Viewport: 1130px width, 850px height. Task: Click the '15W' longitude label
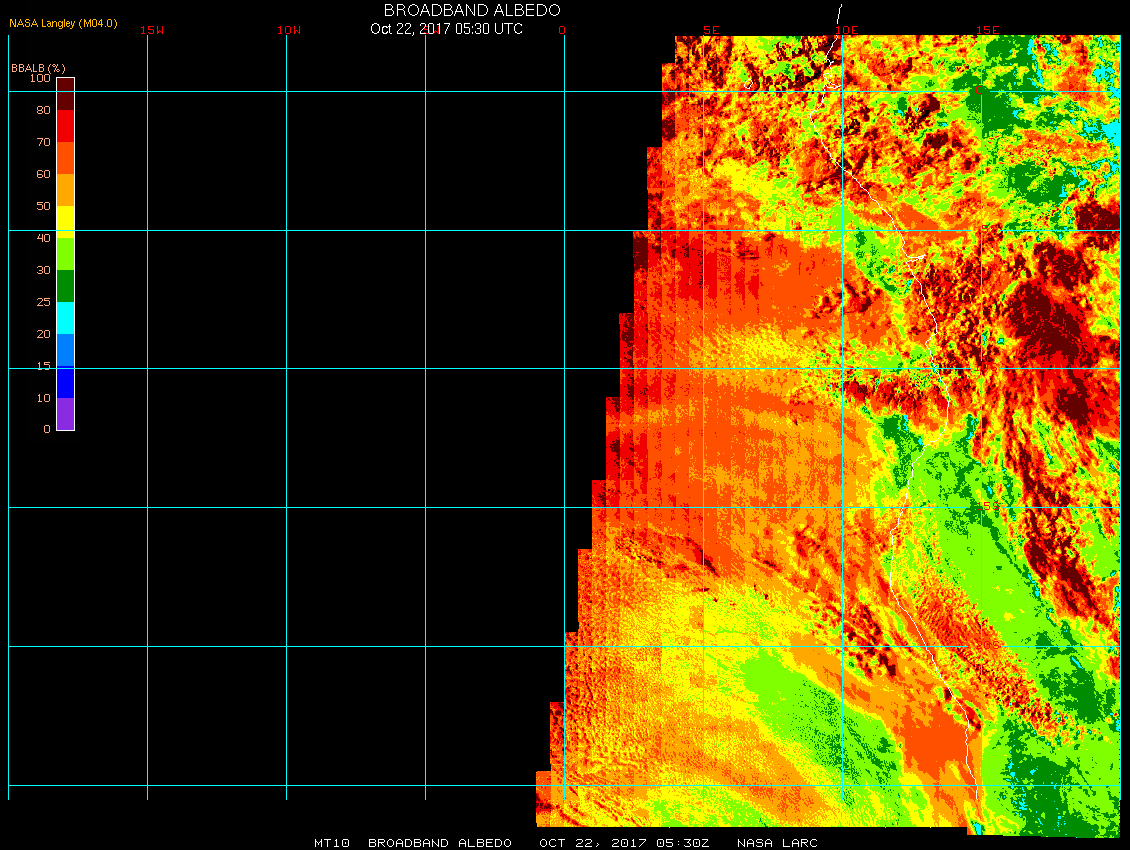tap(152, 30)
